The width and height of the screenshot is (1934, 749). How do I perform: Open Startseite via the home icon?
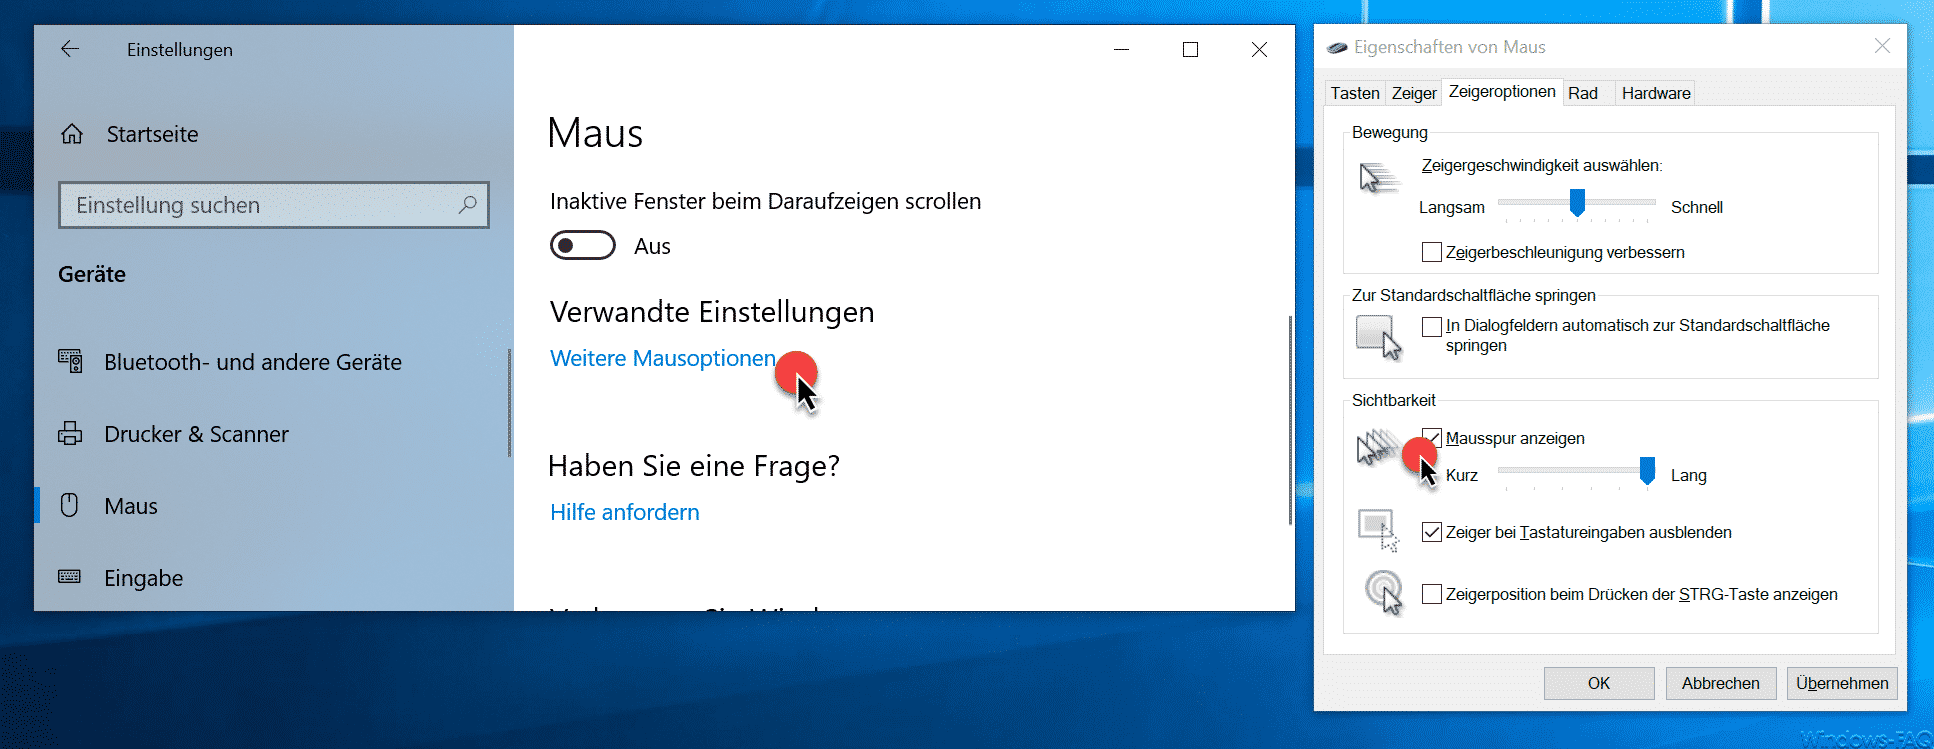click(72, 134)
